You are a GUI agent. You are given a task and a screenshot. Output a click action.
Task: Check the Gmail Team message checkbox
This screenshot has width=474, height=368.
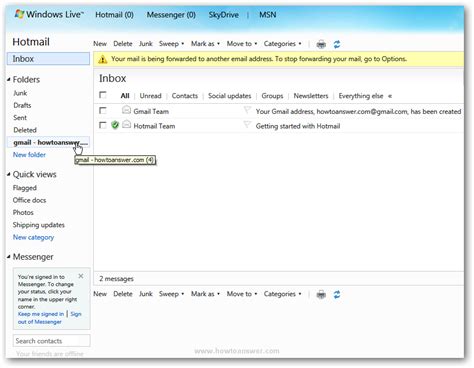point(103,110)
